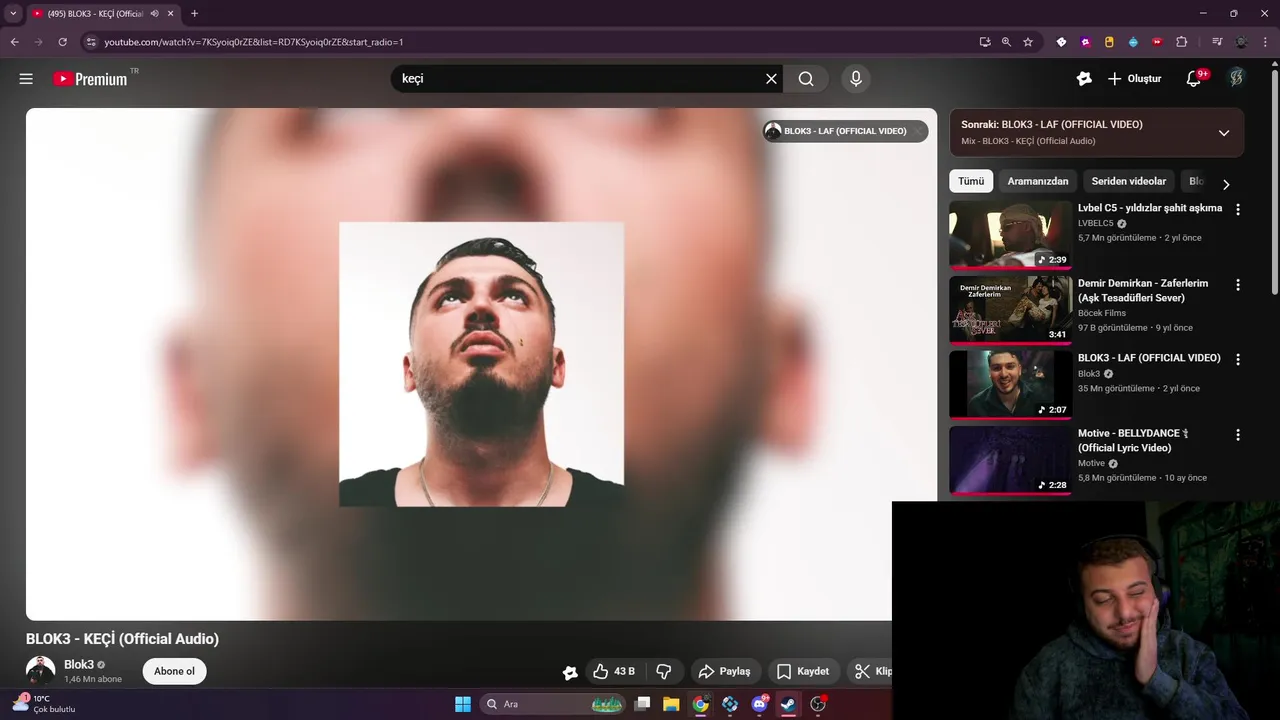Open options for BLOK3 - LAF video
The height and width of the screenshot is (720, 1280).
[1237, 359]
